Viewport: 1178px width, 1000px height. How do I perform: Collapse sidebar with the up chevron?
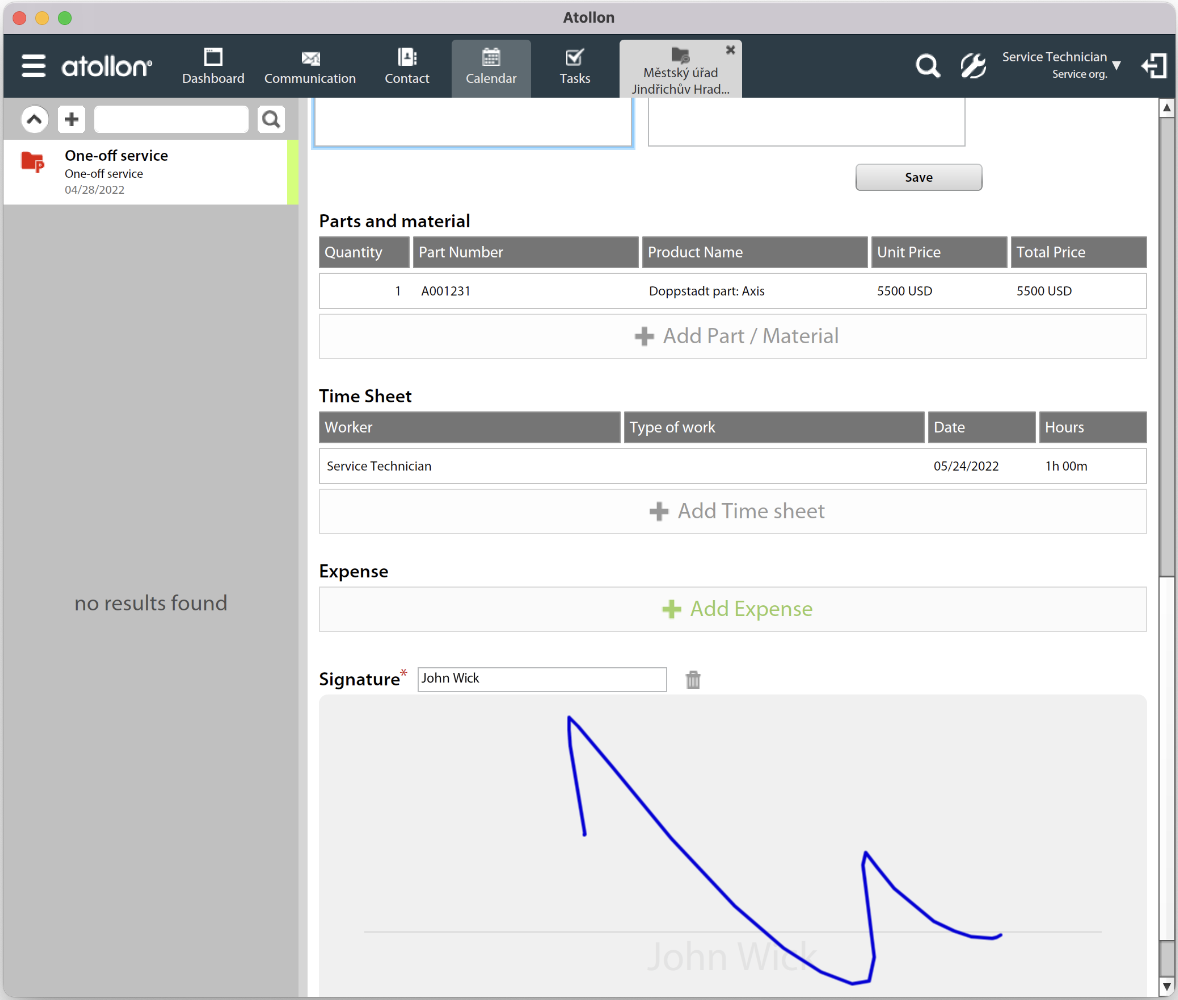tap(35, 120)
